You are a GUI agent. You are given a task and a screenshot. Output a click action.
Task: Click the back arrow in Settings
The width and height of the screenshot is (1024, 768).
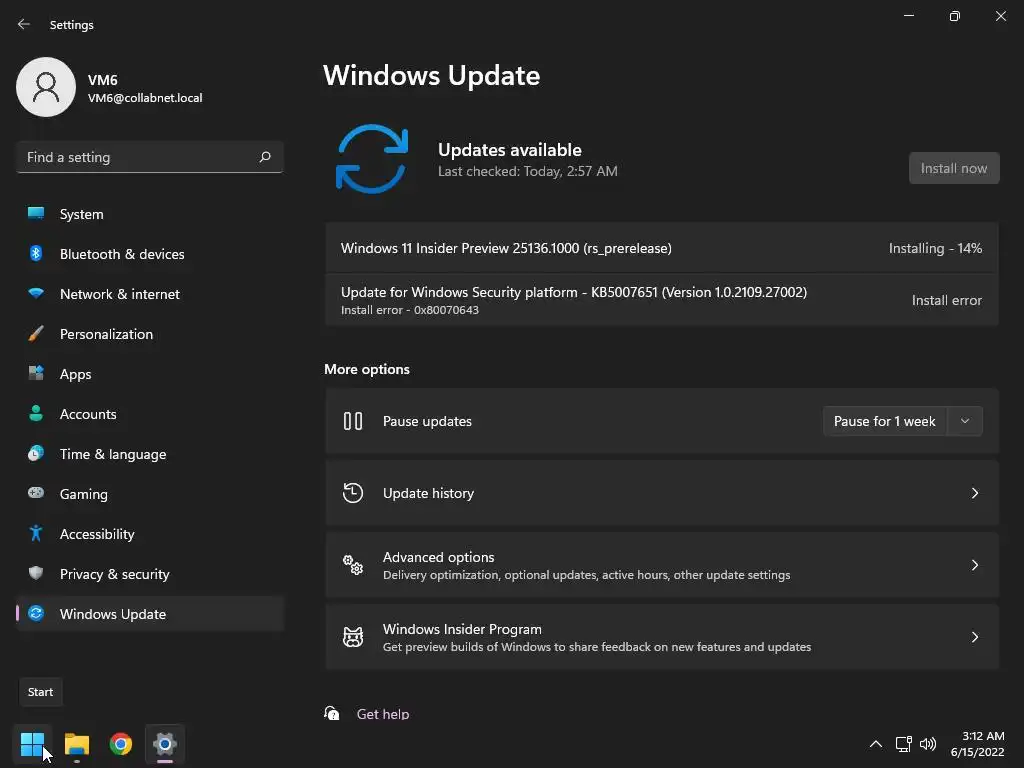pos(24,24)
